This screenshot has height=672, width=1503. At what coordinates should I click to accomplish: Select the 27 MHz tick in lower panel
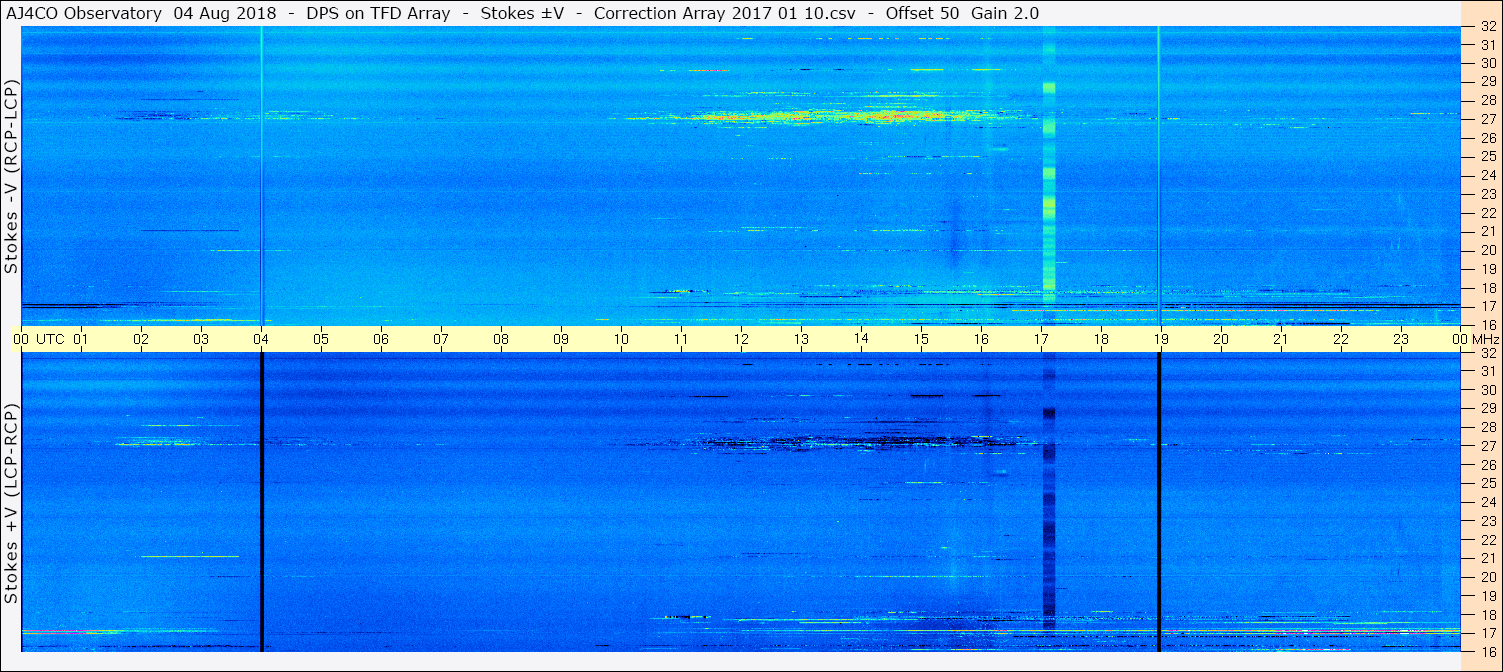pos(1487,446)
